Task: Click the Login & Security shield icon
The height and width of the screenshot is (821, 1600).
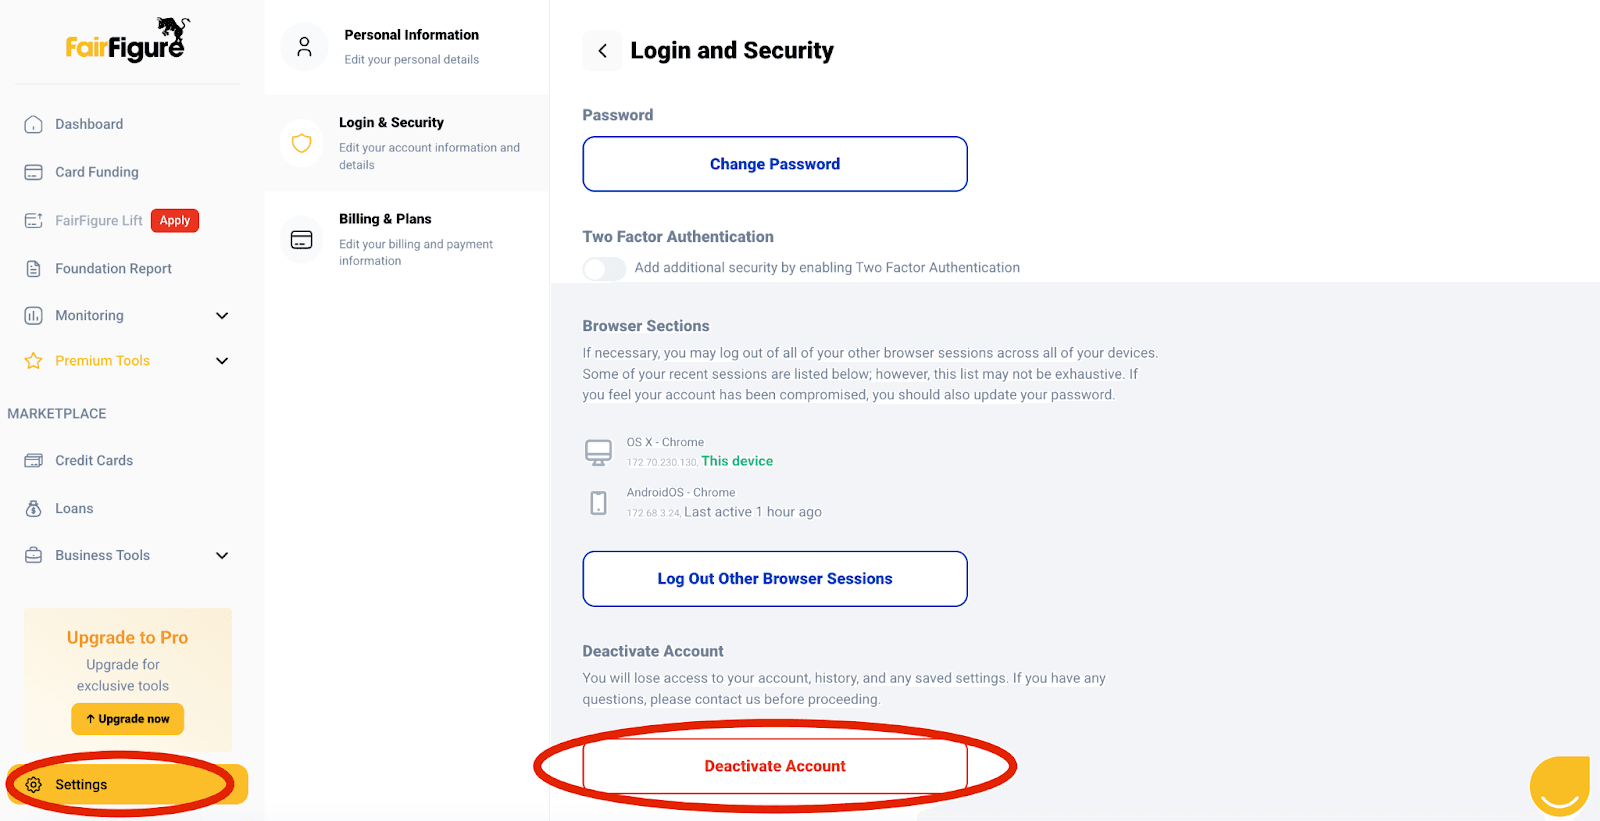Action: point(301,143)
